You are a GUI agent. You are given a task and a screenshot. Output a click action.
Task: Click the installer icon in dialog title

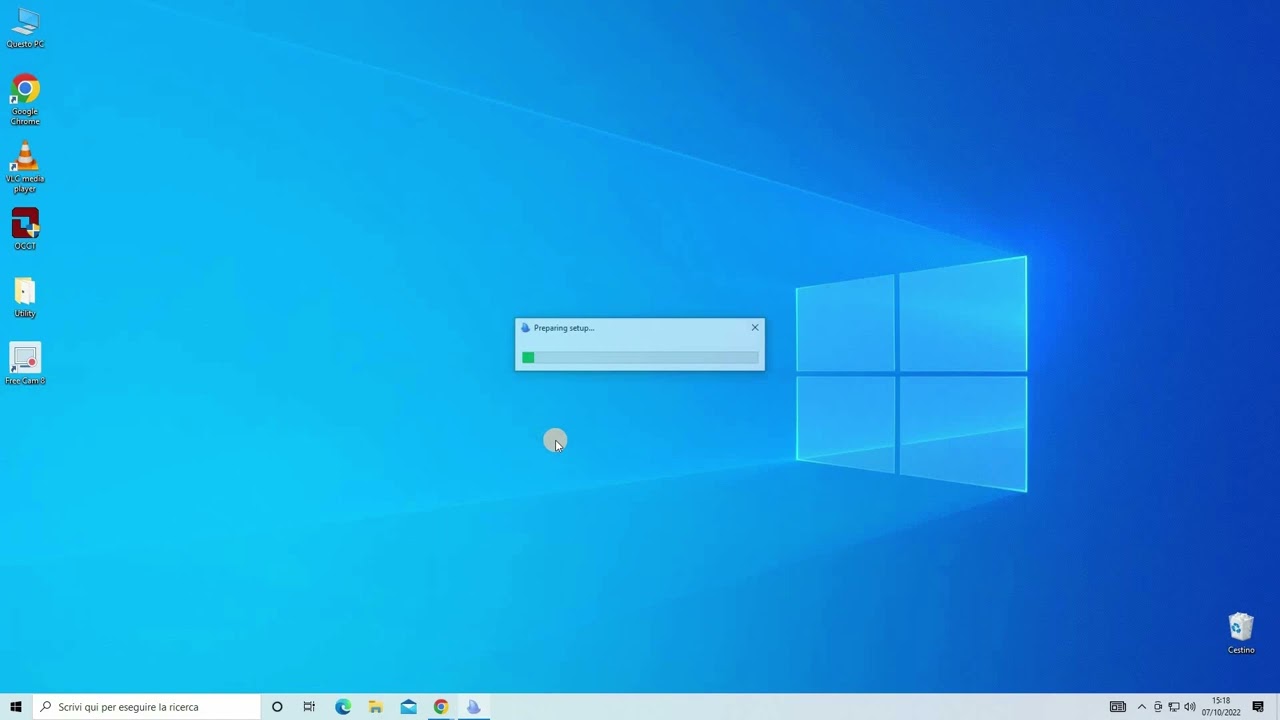tap(525, 328)
